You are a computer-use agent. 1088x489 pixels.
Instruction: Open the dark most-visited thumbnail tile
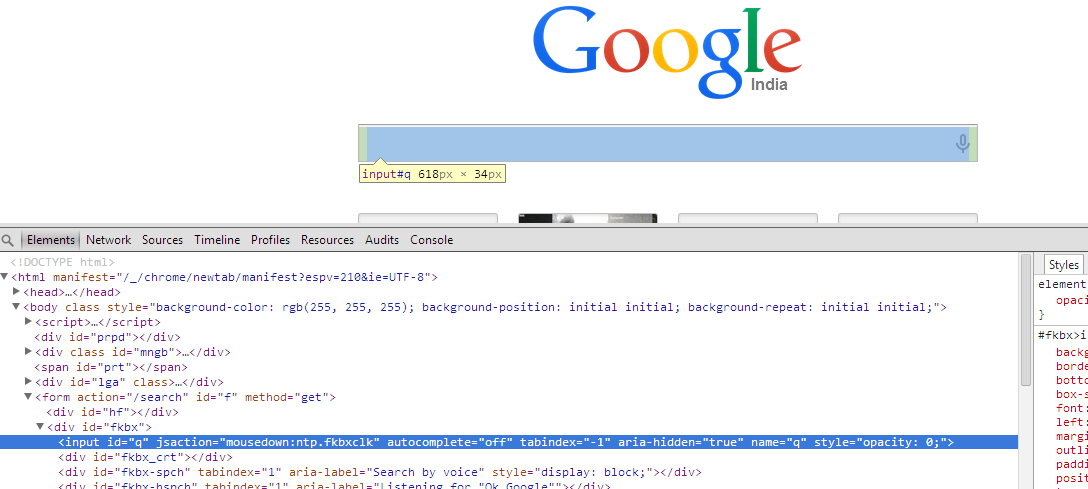(588, 218)
